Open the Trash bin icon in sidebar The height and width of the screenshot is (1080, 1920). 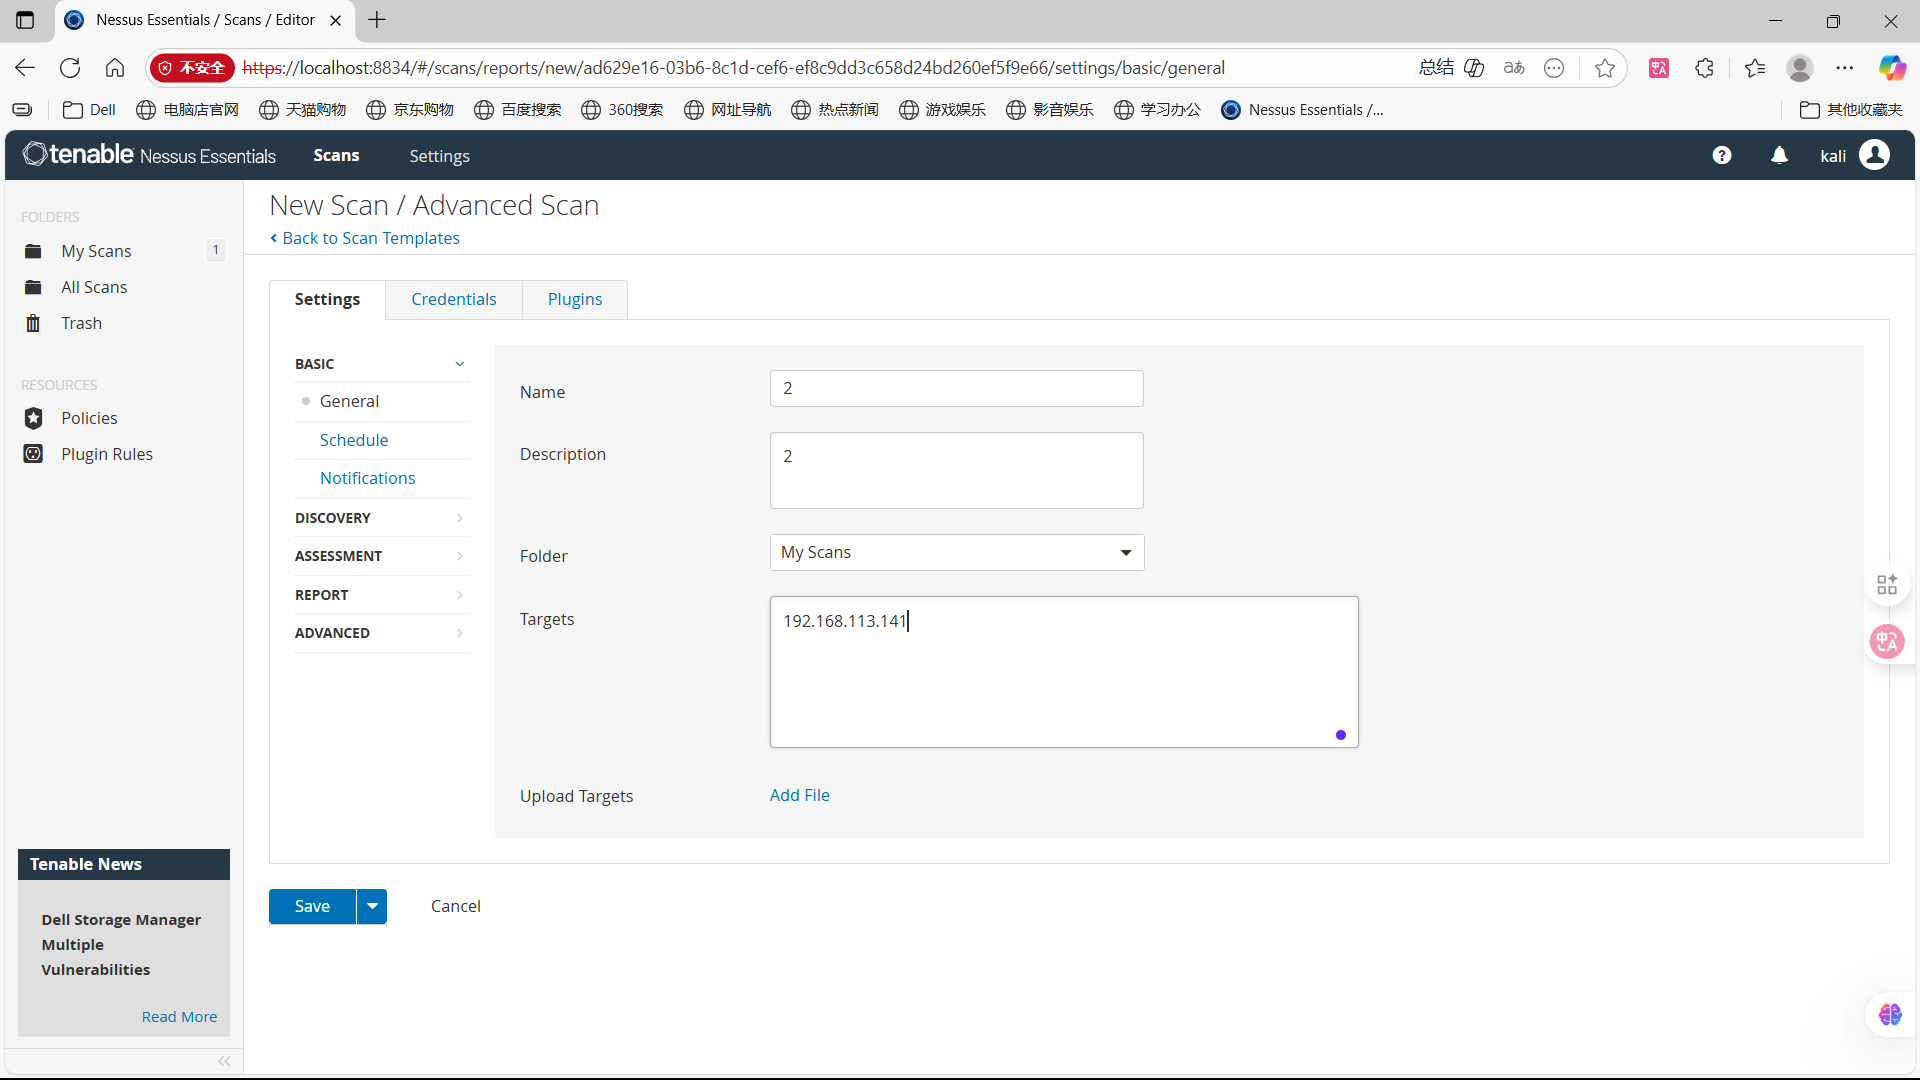(33, 323)
